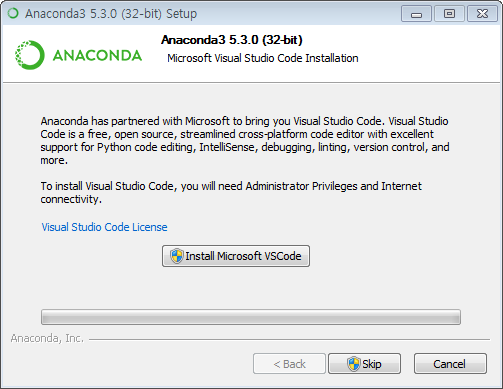
Task: Click shield icon on Install Microsoft VSCode button
Action: tap(177, 256)
